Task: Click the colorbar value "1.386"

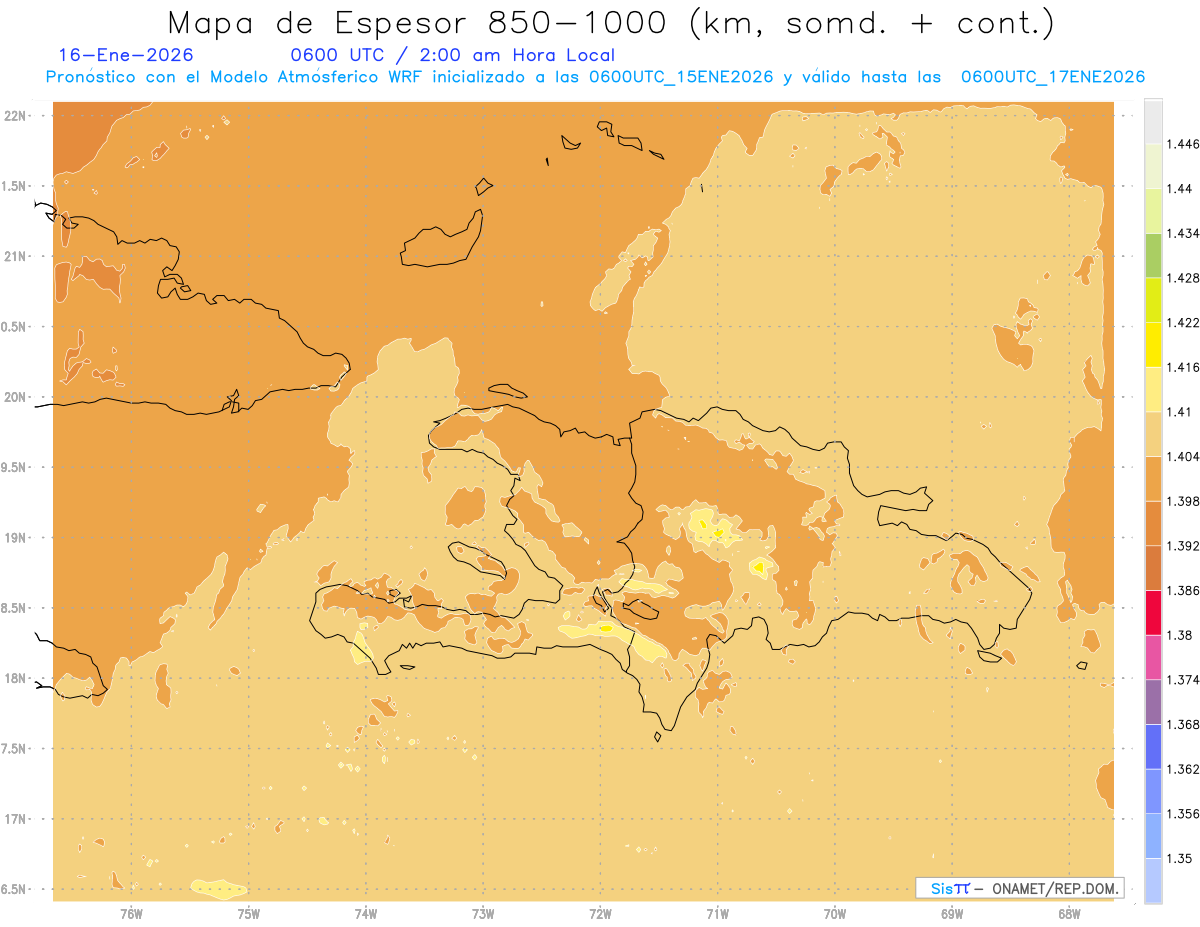Action: [x=1184, y=591]
